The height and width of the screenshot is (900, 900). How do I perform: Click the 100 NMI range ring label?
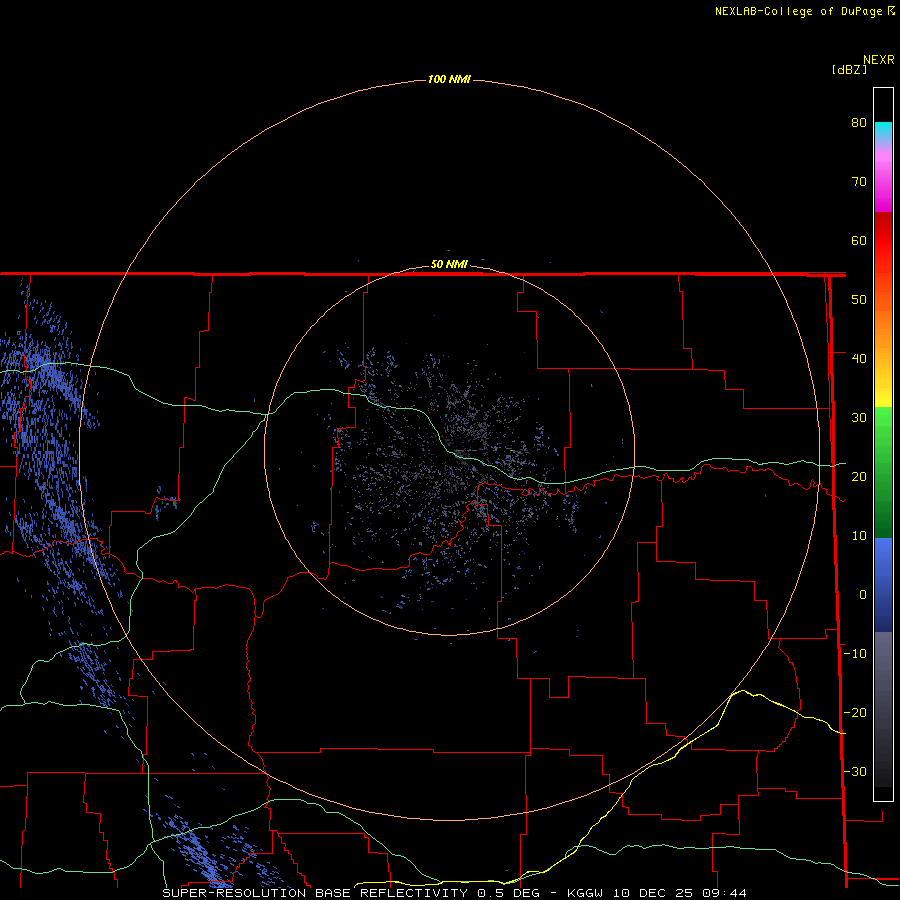449,79
